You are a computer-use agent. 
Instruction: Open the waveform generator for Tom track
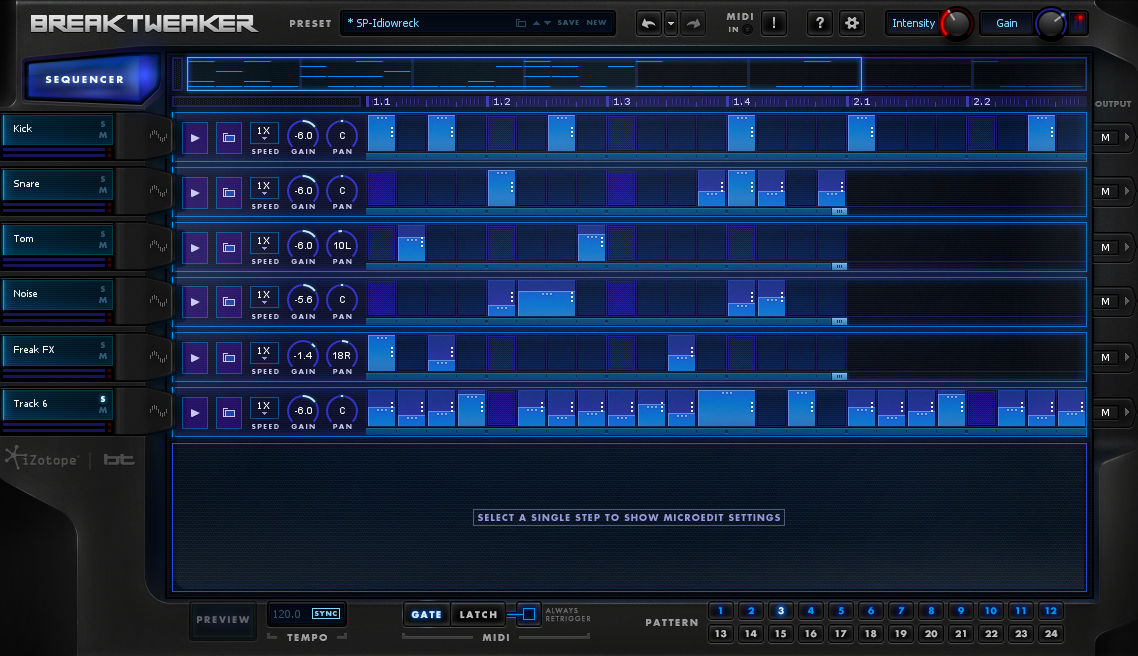point(156,247)
